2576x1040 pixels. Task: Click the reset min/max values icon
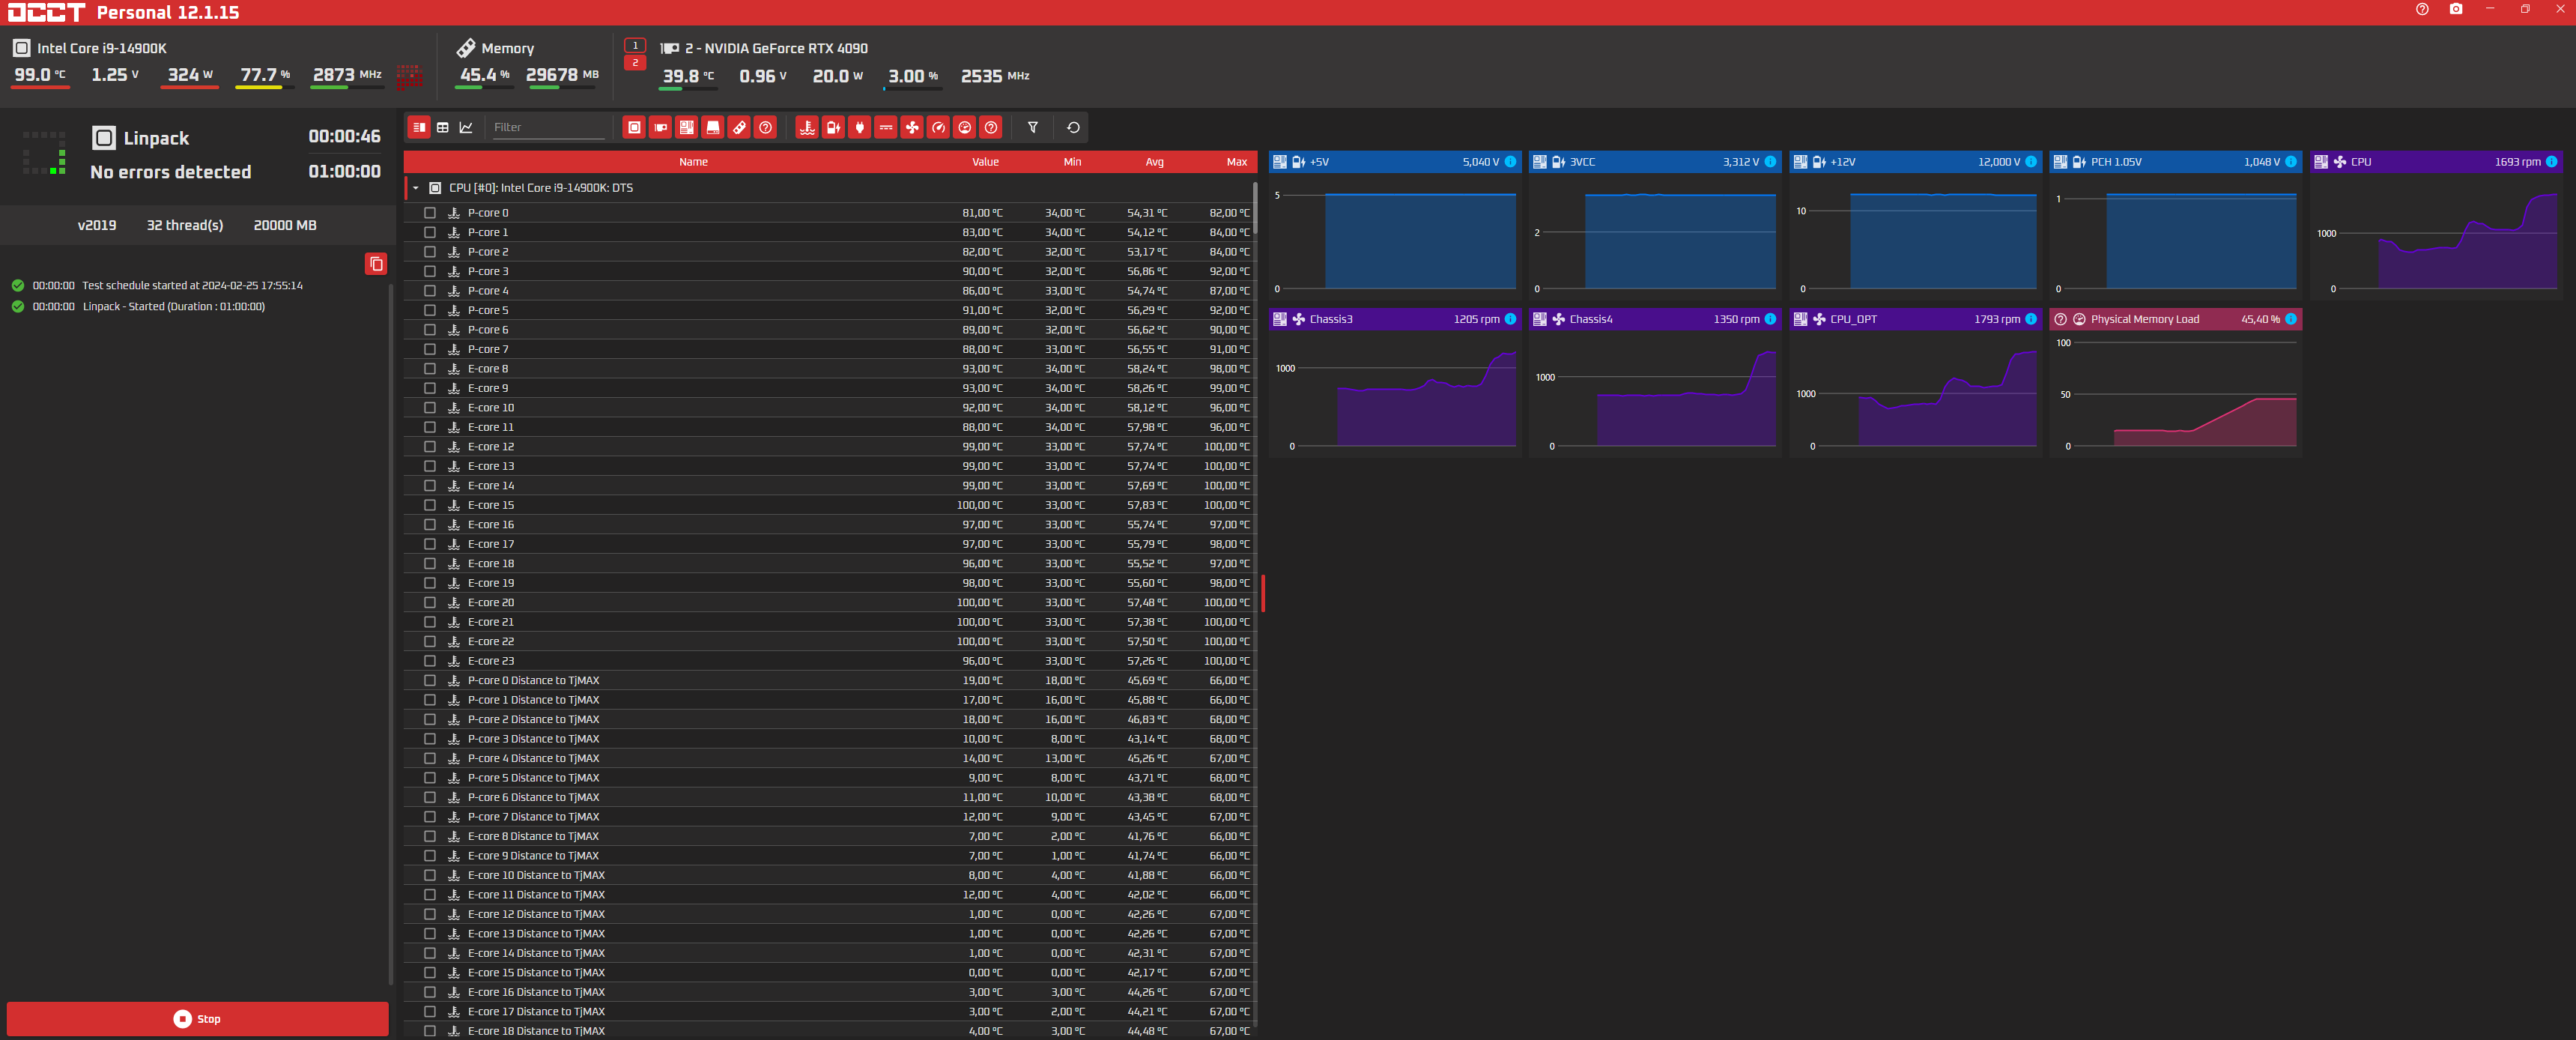[x=1073, y=127]
